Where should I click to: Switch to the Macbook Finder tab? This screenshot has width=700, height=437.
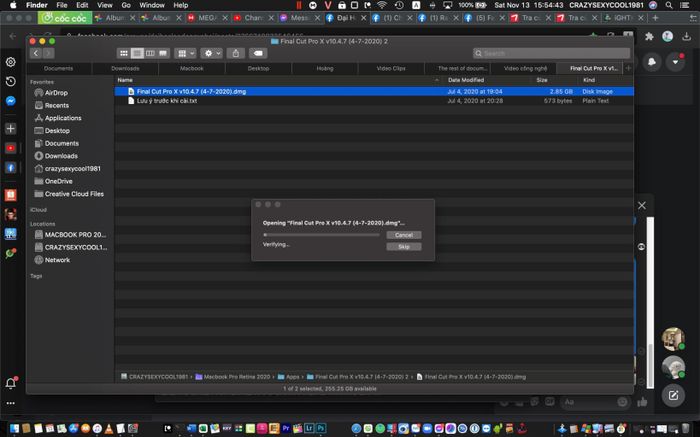coord(192,68)
